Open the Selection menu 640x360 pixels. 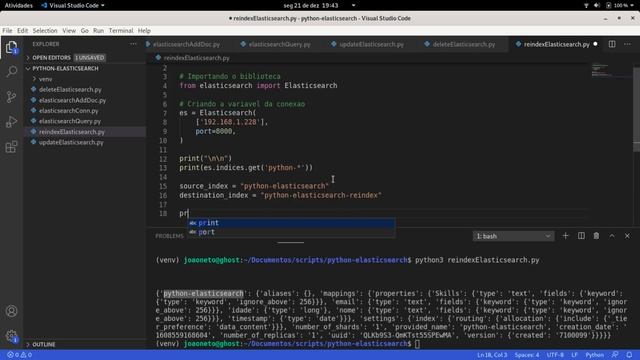pos(45,31)
